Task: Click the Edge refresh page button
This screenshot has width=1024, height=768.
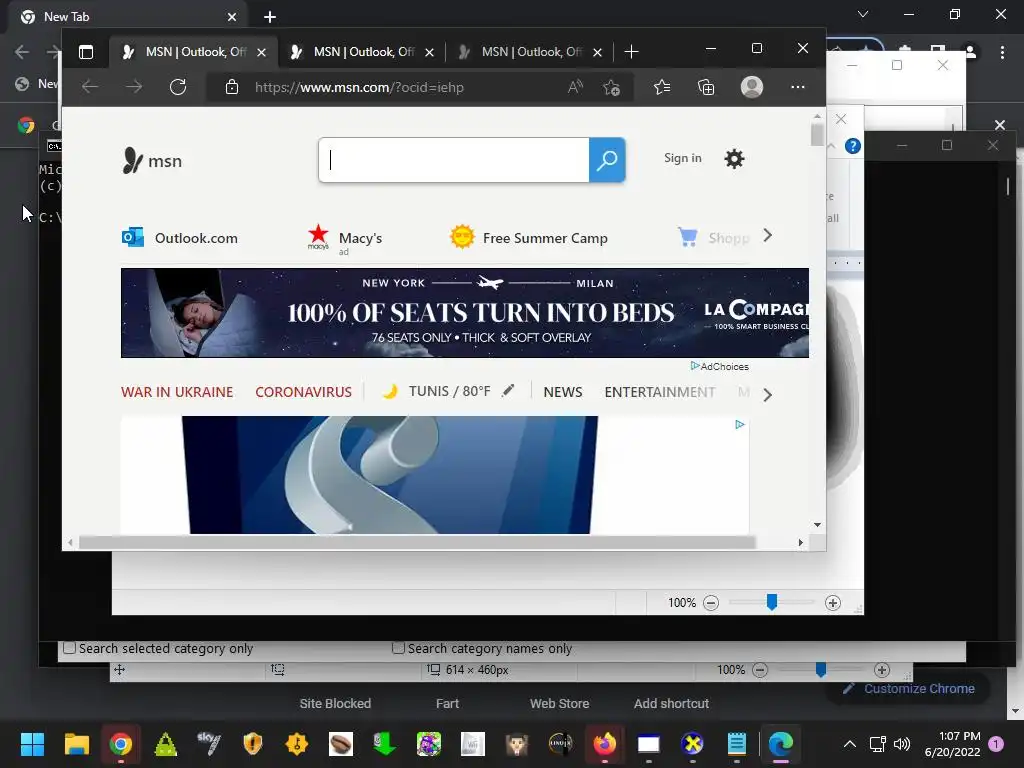Action: pos(178,87)
